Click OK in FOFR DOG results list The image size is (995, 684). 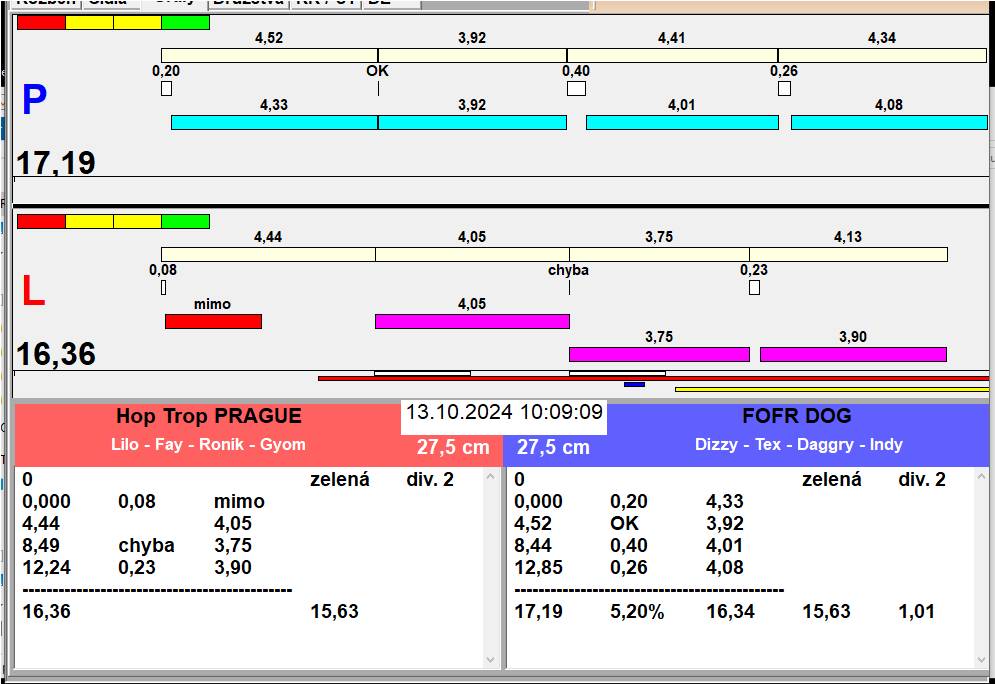tap(624, 523)
